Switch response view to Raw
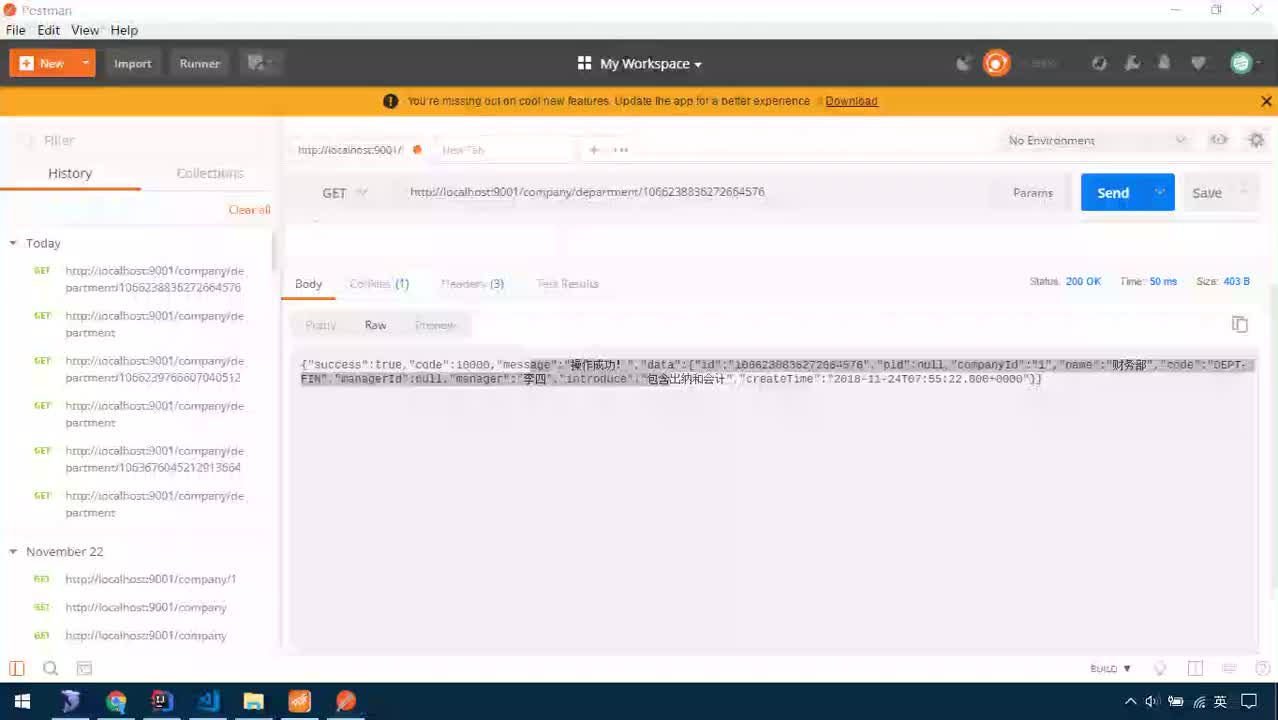1278x720 pixels. click(375, 325)
